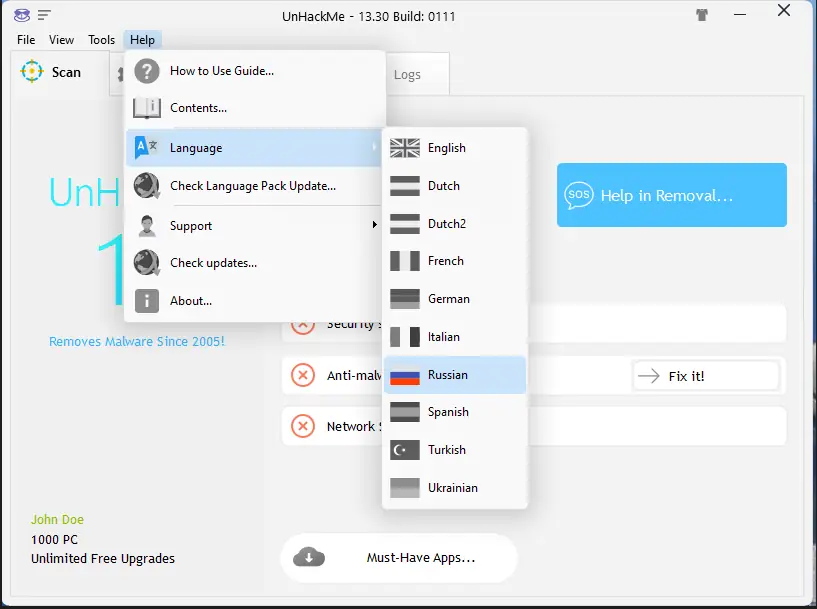Click the cloud download icon on Must-Have Apps

(309, 557)
